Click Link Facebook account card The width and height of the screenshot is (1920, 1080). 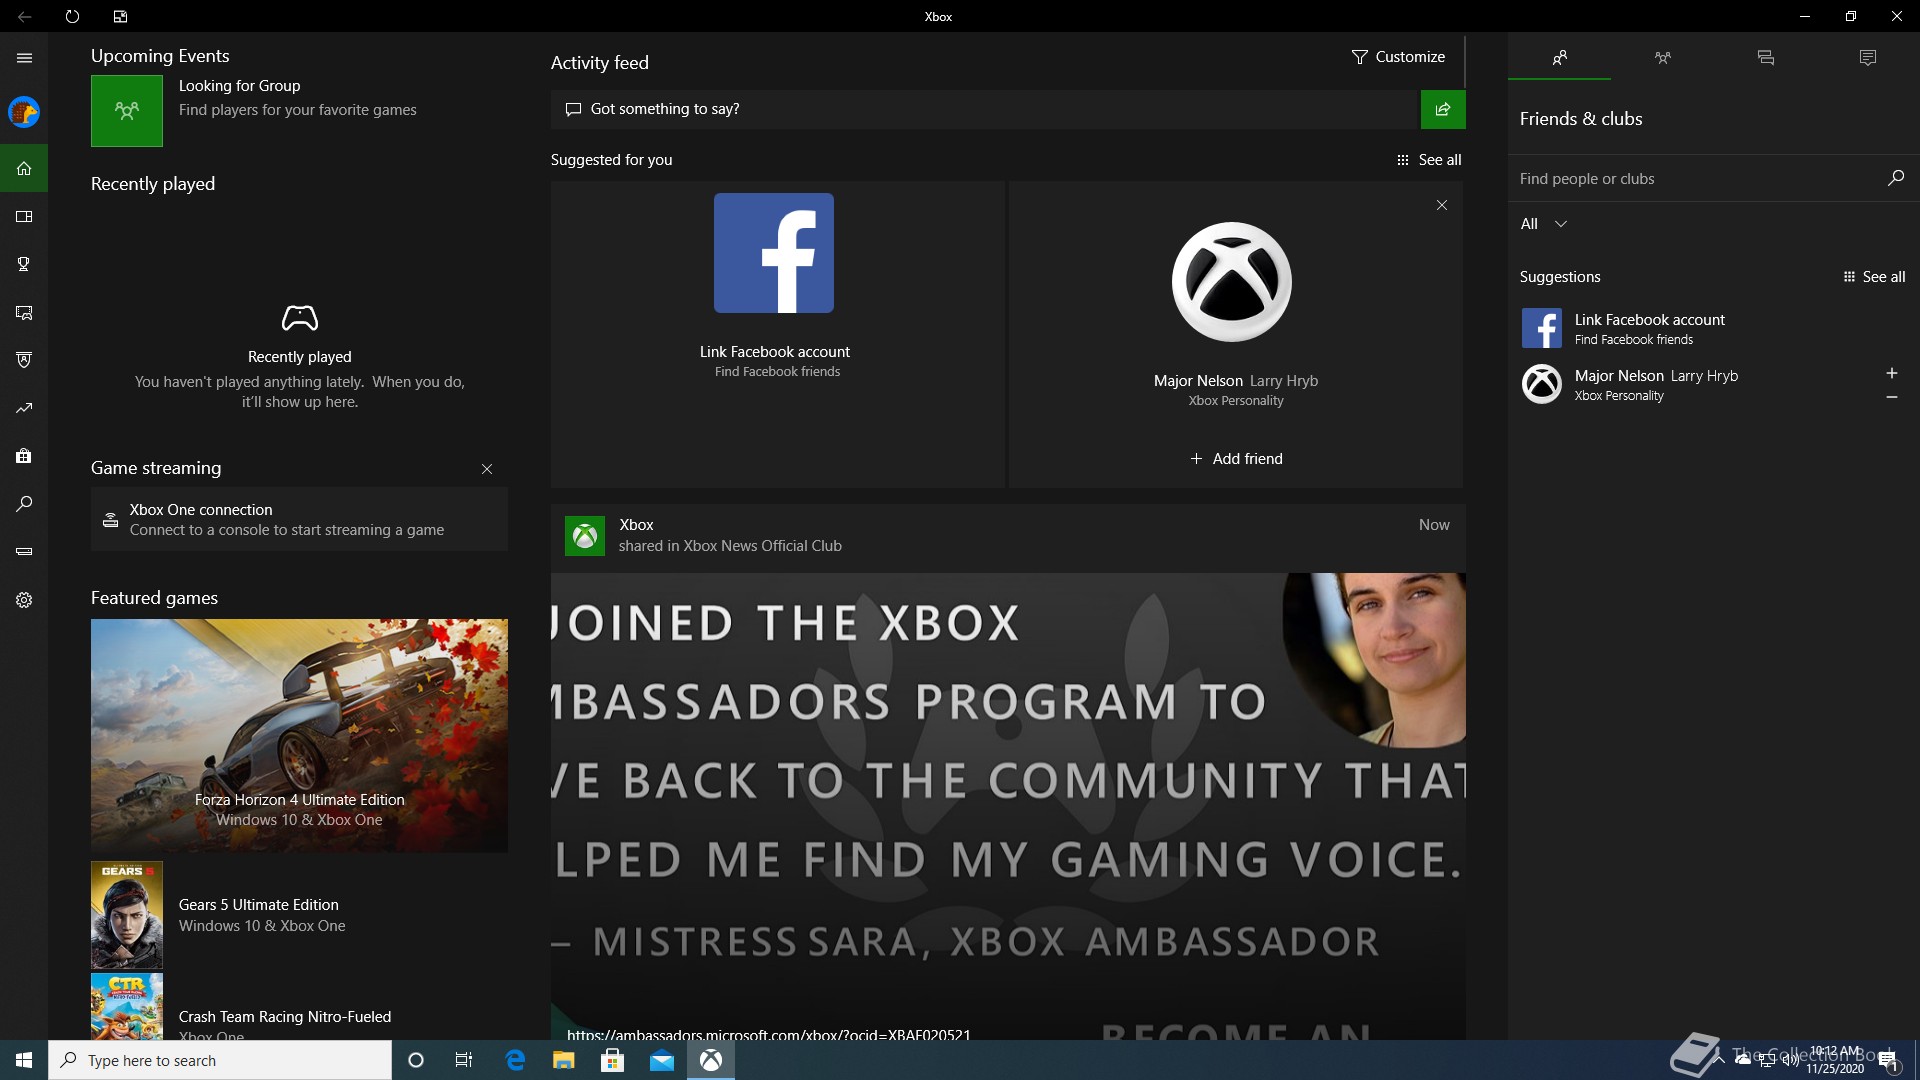point(776,334)
